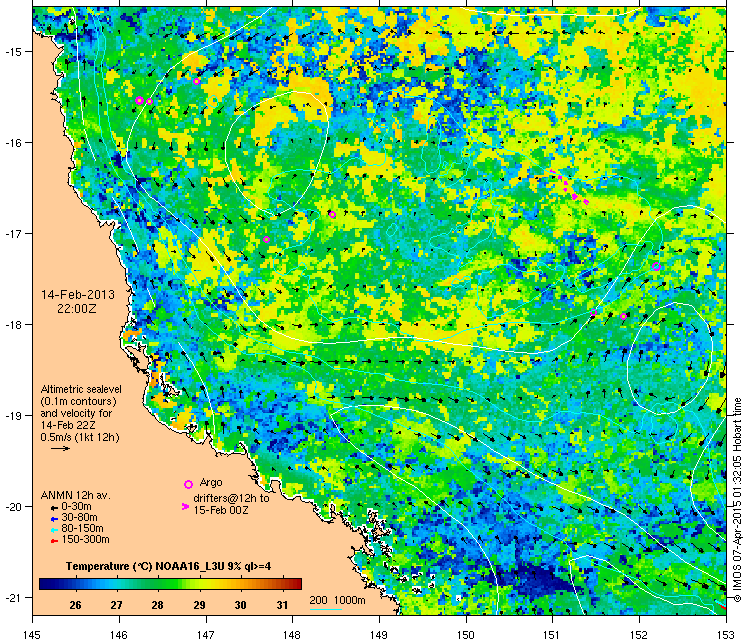Click the green 28°C region of colorbar
750x640 pixels.
click(158, 584)
